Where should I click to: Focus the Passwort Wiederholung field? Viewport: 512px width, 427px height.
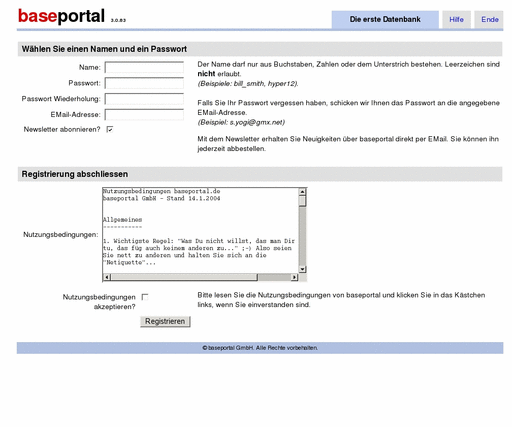(144, 99)
